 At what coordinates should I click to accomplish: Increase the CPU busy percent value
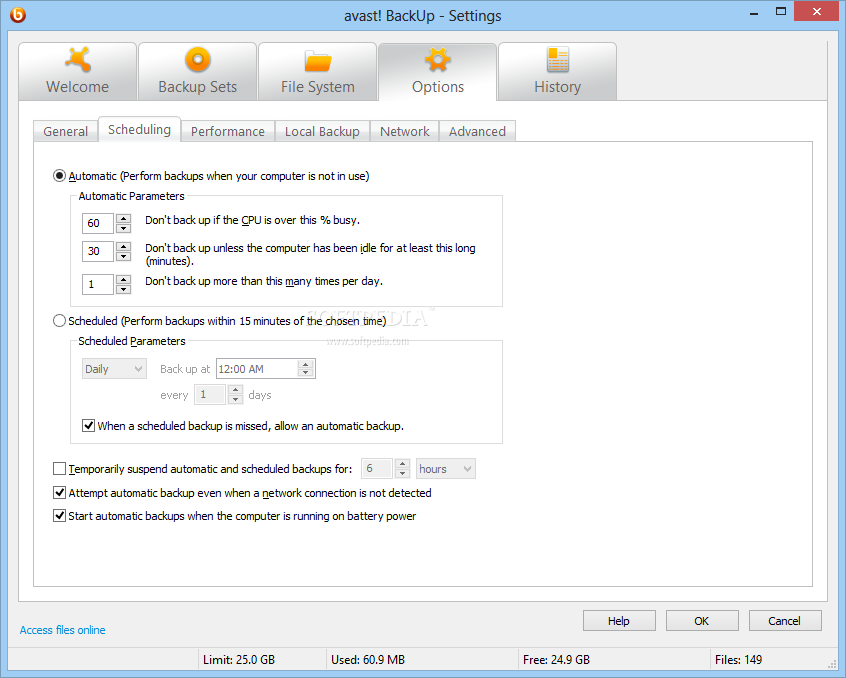124,218
